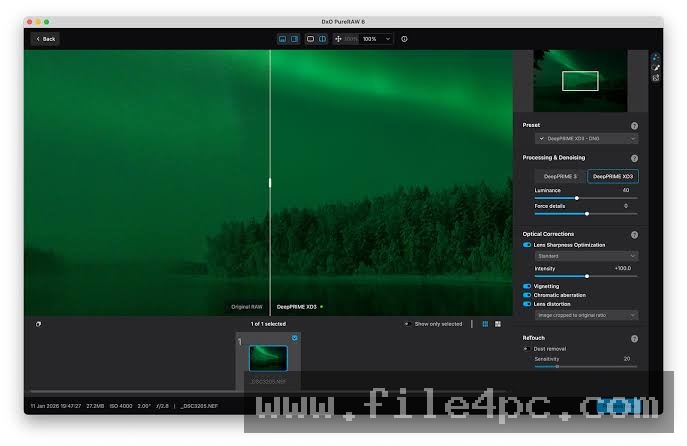Click the ISO 4000 status entry
The image size is (687, 446).
121,406
